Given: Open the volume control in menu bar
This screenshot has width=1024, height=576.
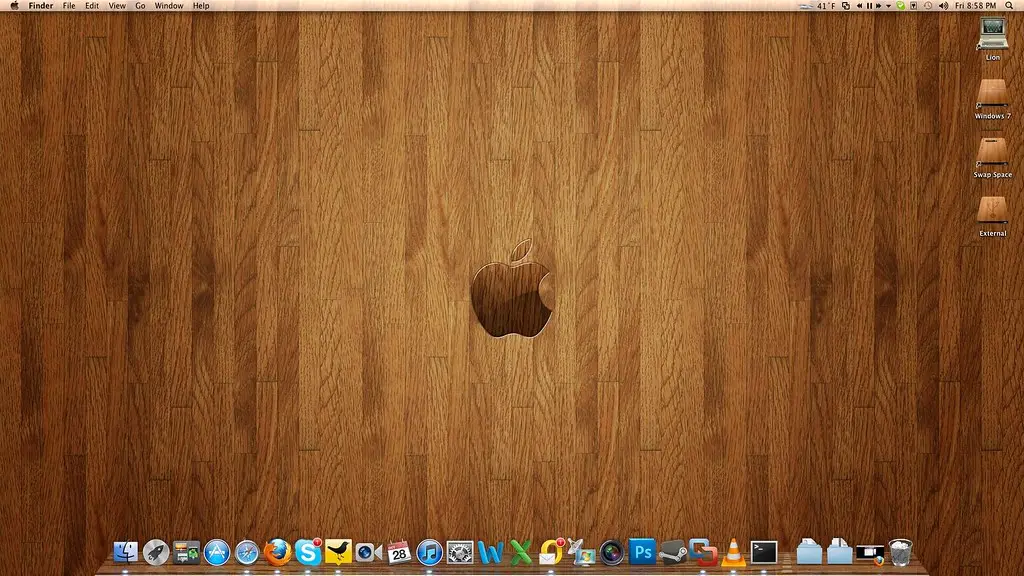Looking at the screenshot, I should click(x=943, y=6).
